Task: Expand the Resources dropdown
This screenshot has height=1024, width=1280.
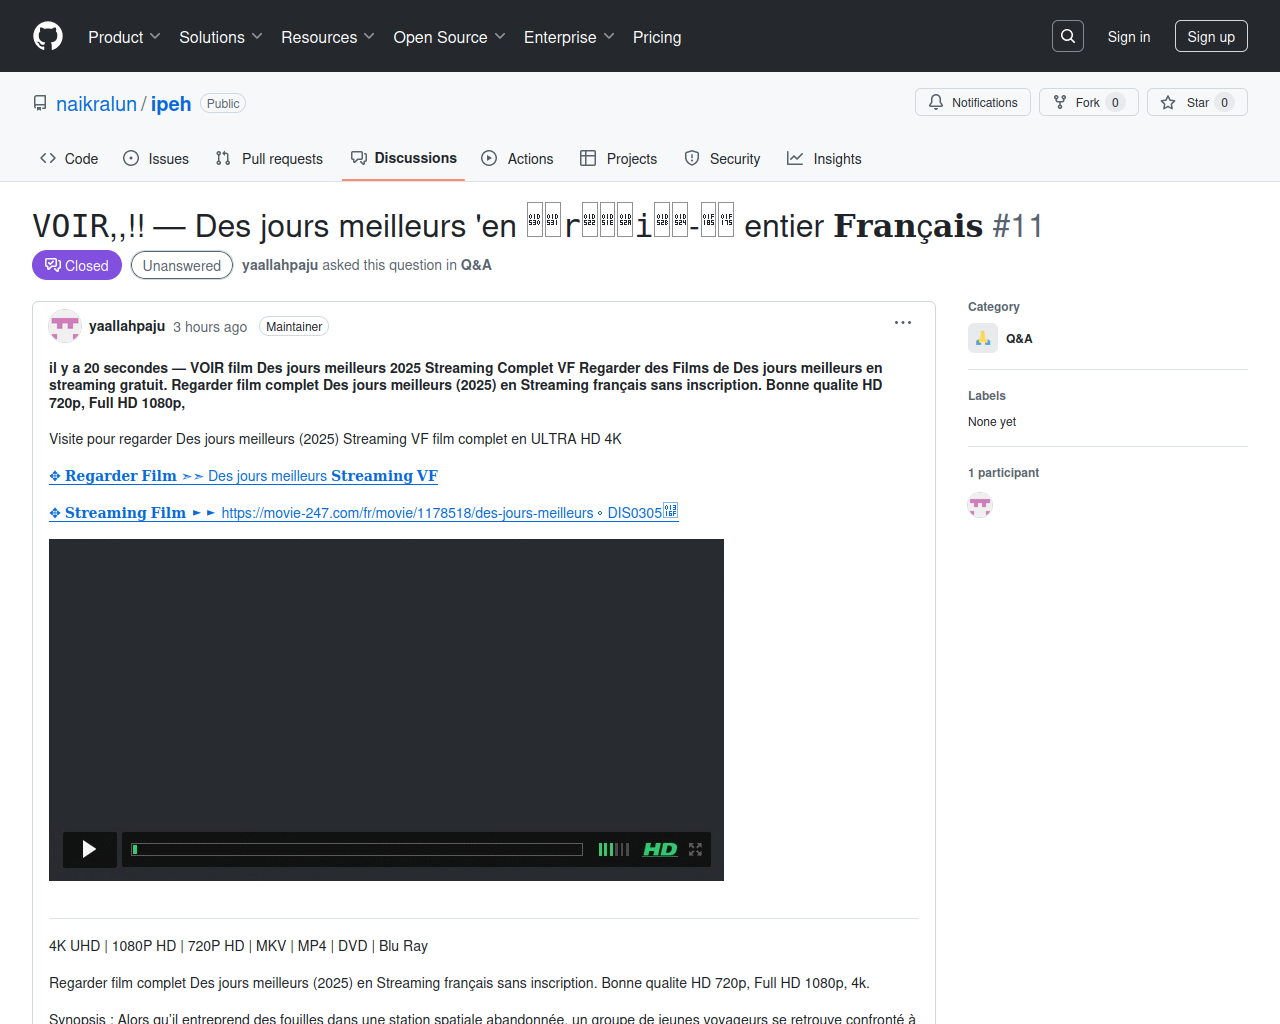Action: 328,37
